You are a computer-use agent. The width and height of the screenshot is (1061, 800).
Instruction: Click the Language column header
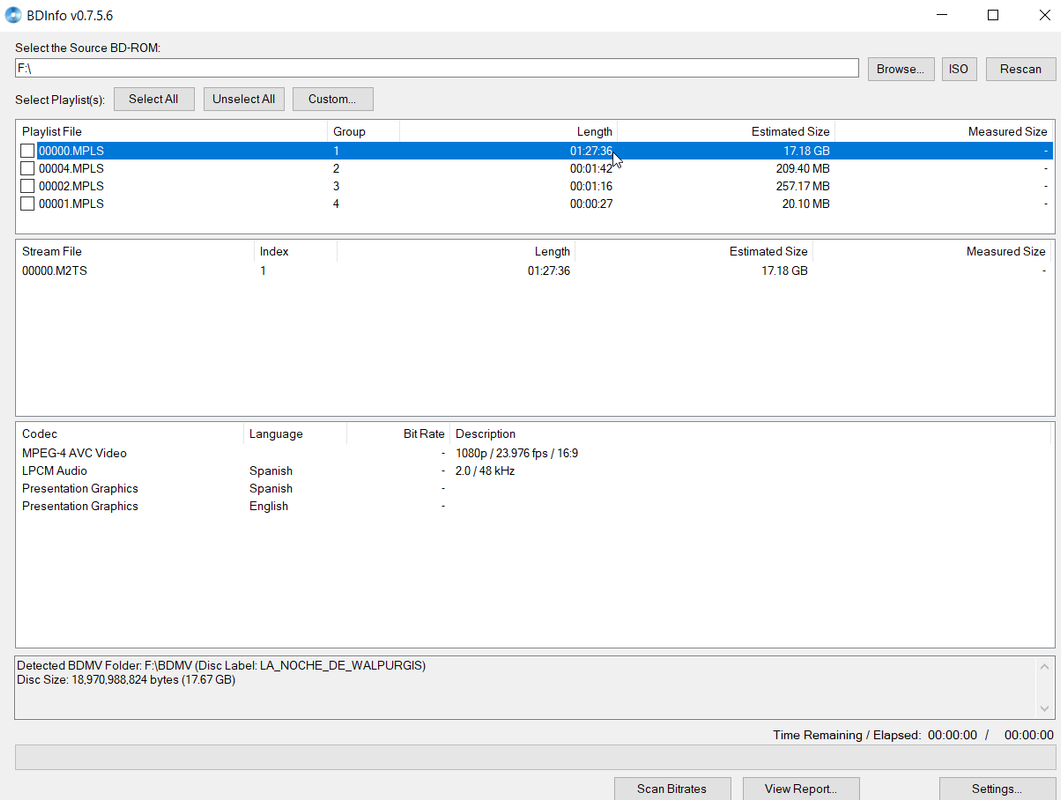click(x=295, y=434)
